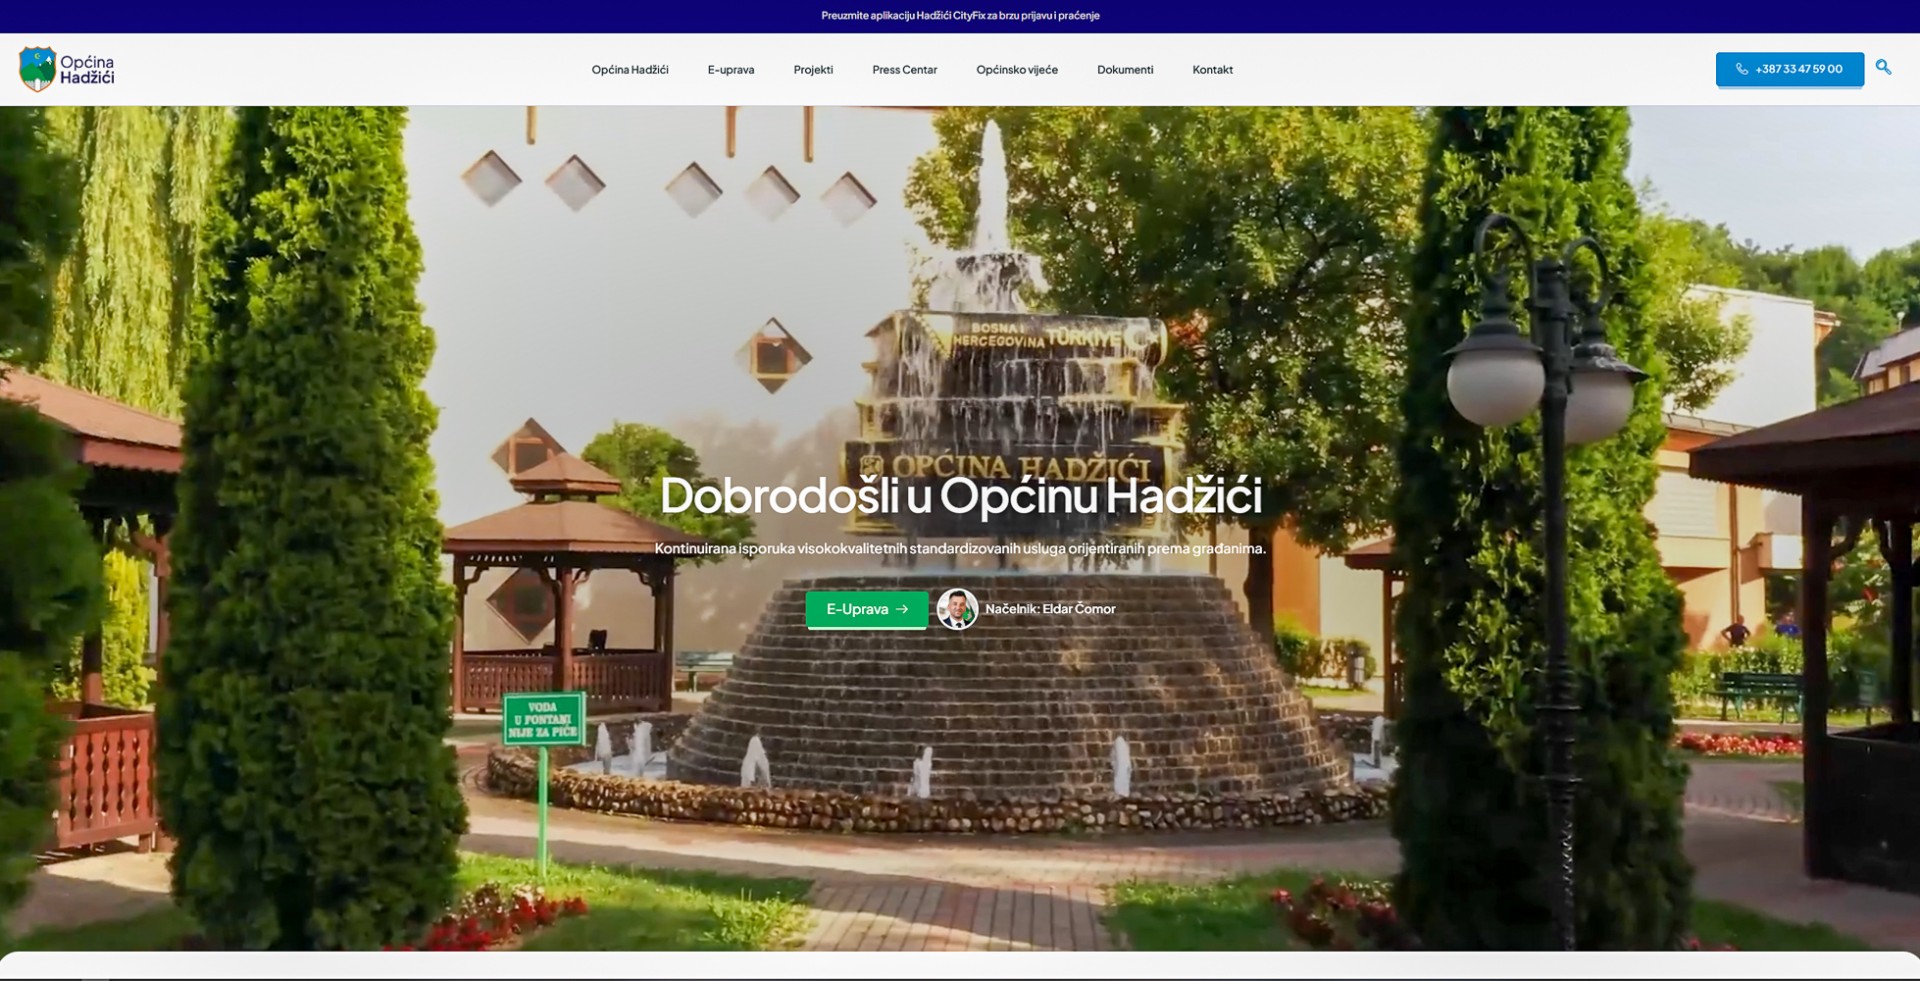This screenshot has height=981, width=1920.
Task: Click the hero subtitle about standardized services
Action: click(960, 548)
